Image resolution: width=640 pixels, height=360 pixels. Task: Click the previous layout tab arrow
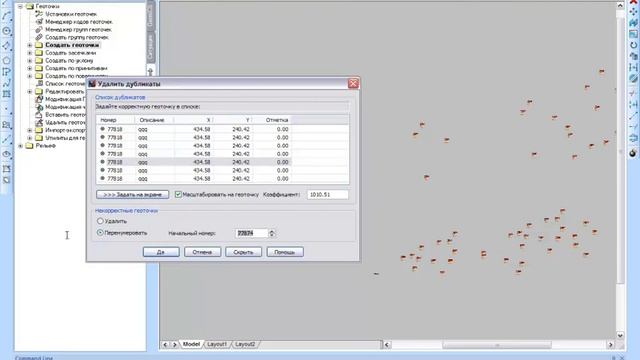[x=165, y=345]
